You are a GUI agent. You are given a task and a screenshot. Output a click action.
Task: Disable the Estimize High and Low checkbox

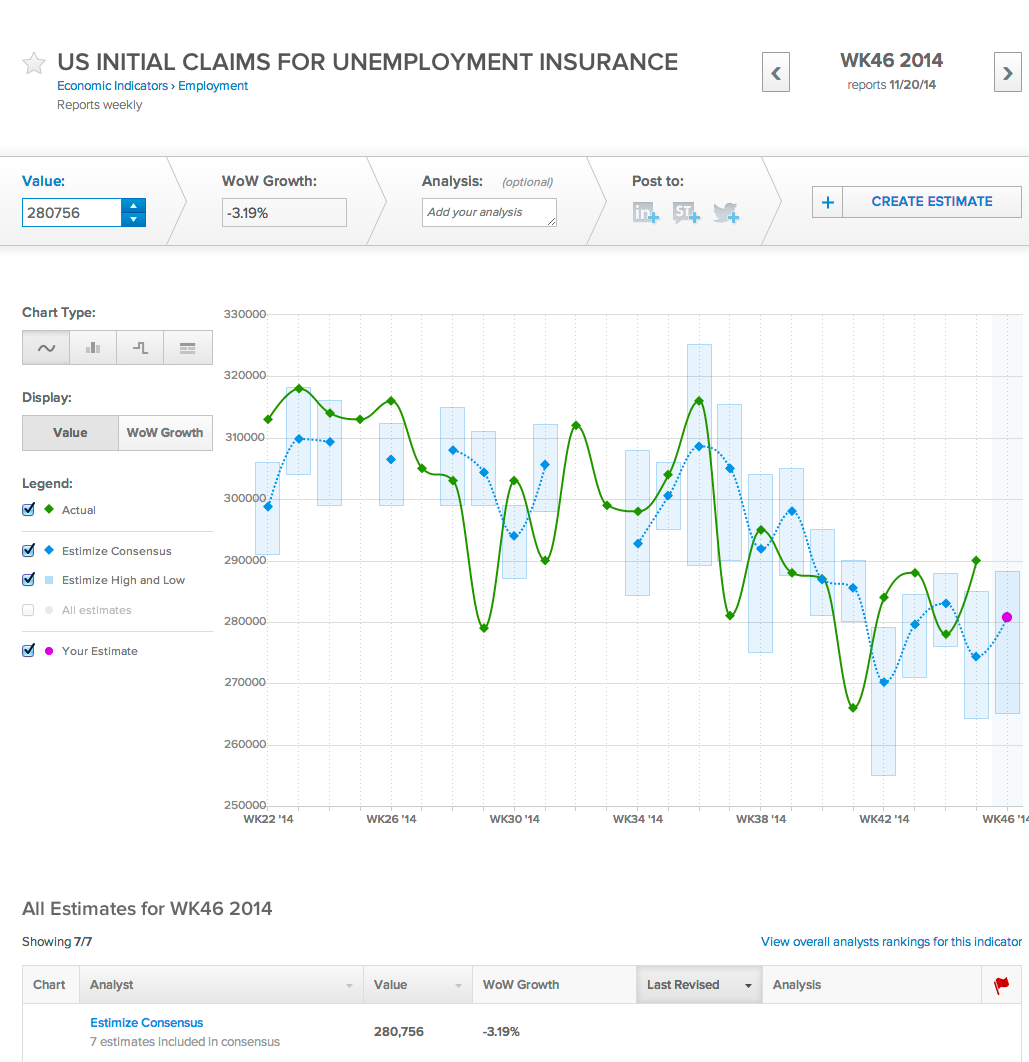pyautogui.click(x=28, y=580)
